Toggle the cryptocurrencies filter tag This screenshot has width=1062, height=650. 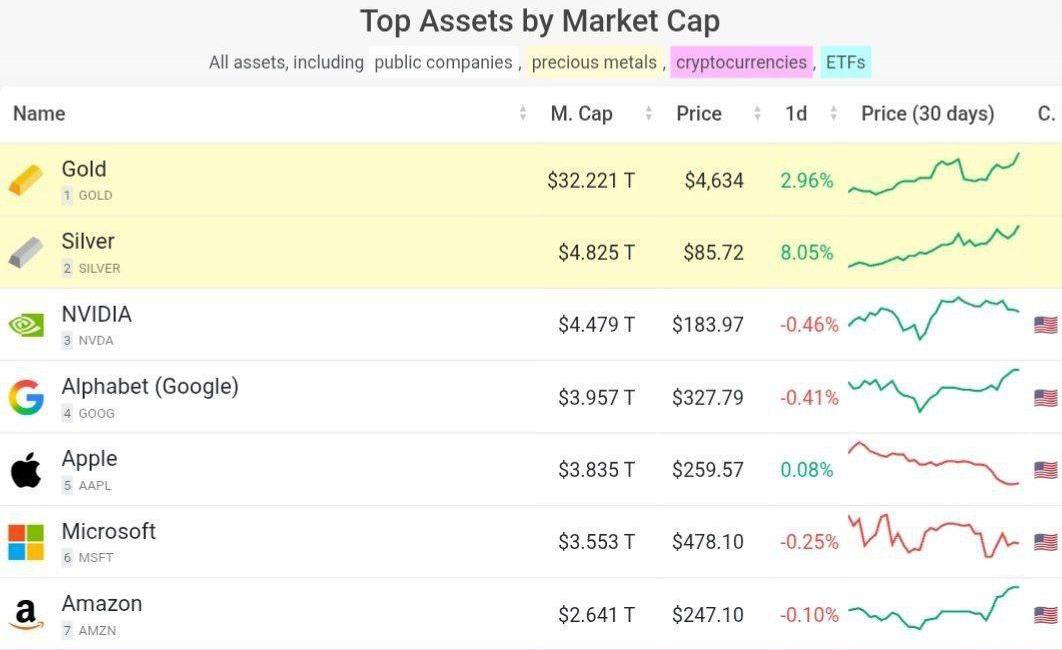741,63
